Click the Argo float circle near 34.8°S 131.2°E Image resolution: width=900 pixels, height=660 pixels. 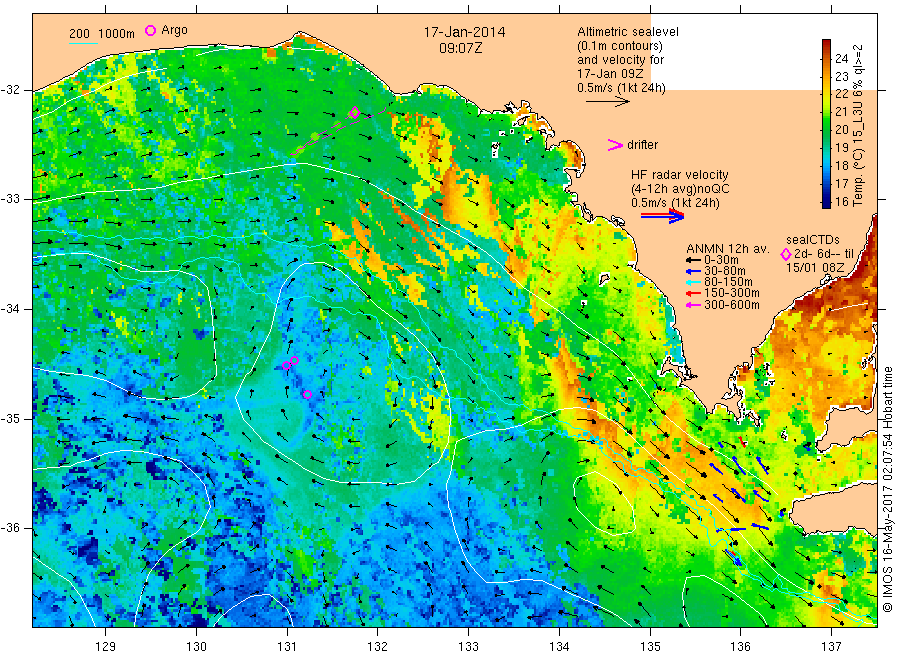pos(307,394)
